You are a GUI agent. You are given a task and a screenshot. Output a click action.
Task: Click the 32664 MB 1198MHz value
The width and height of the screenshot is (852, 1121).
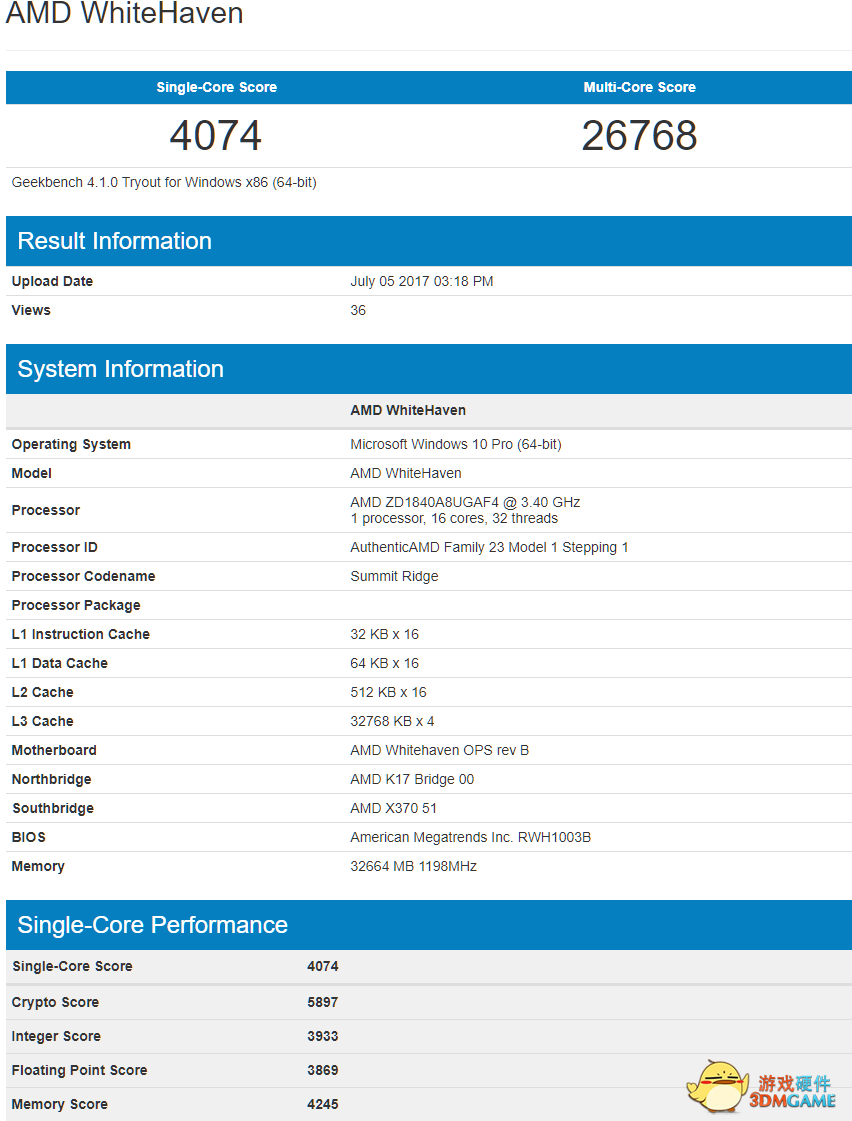pyautogui.click(x=414, y=866)
